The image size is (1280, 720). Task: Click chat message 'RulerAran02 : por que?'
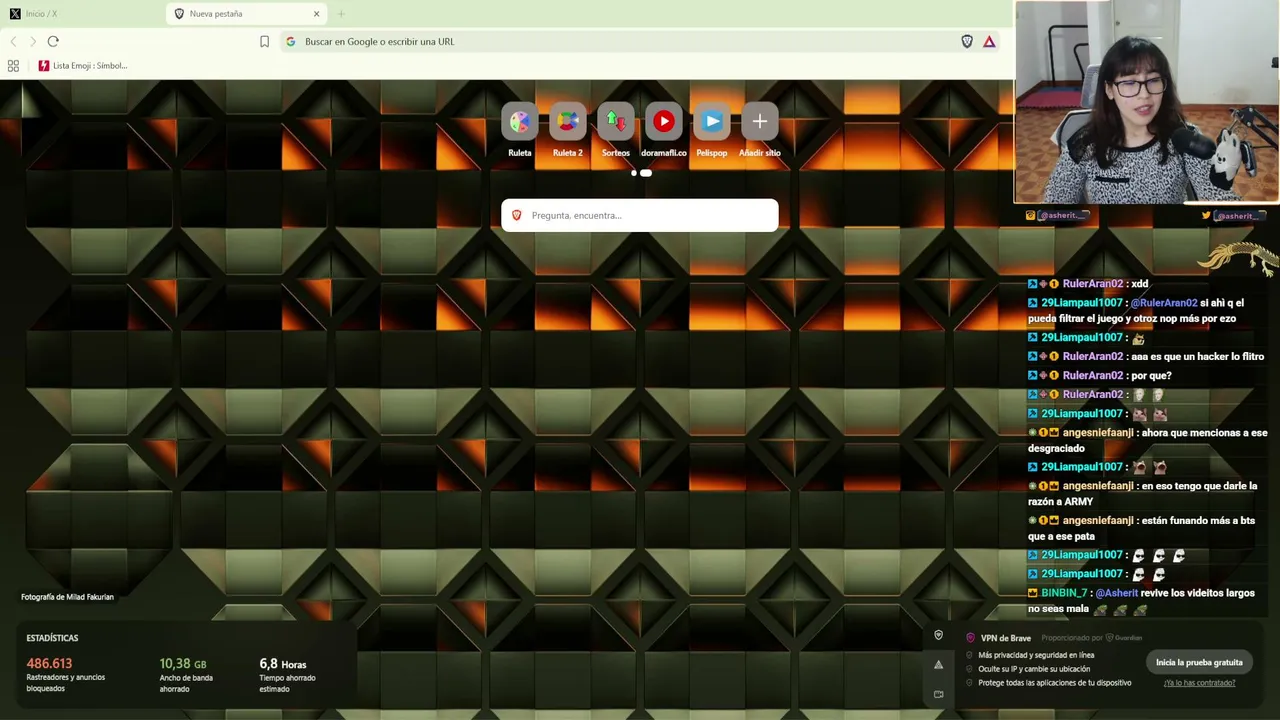(x=1100, y=376)
